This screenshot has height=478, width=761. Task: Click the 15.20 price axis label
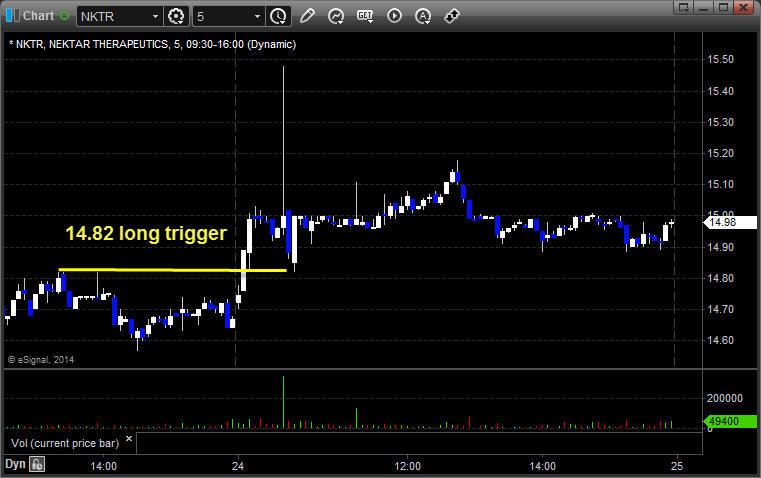click(721, 153)
